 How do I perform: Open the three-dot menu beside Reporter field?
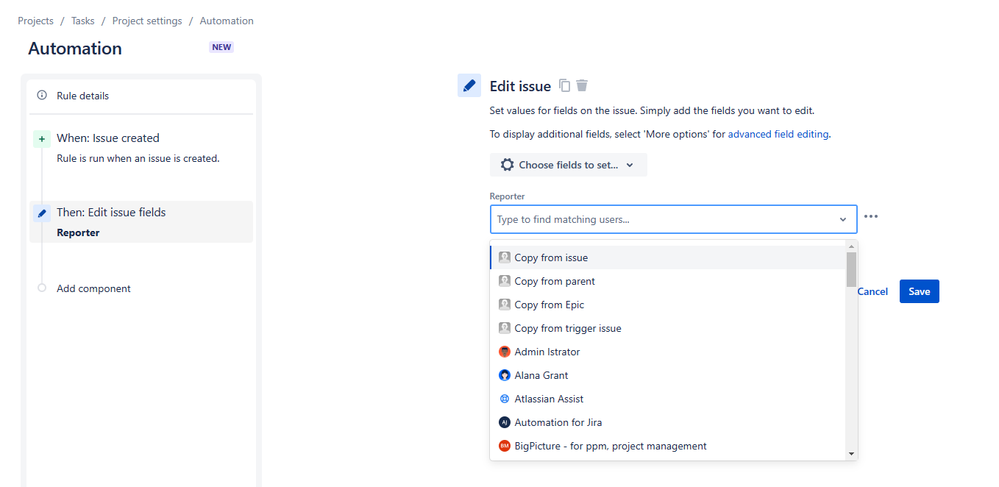click(871, 217)
